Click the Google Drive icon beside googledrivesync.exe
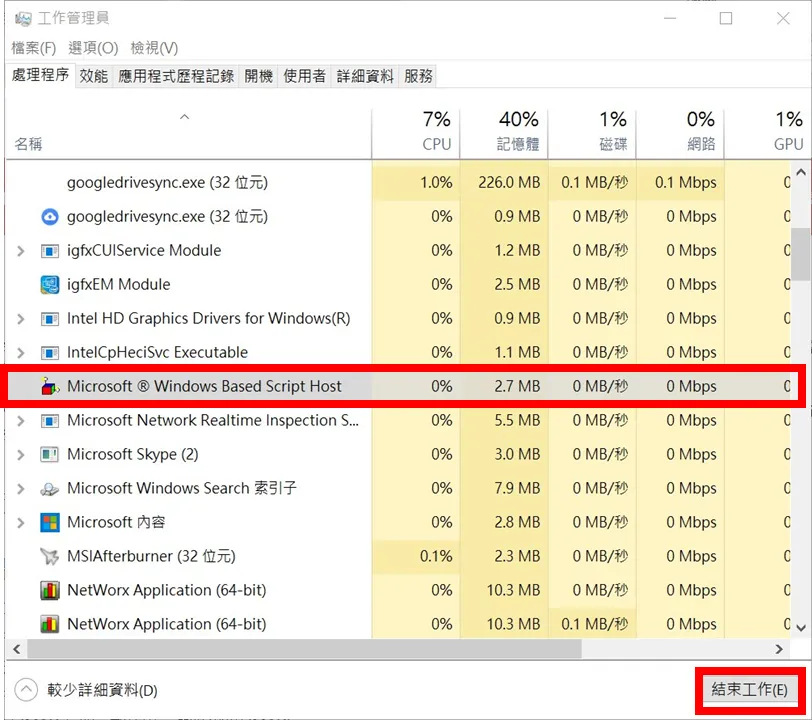 (x=50, y=217)
